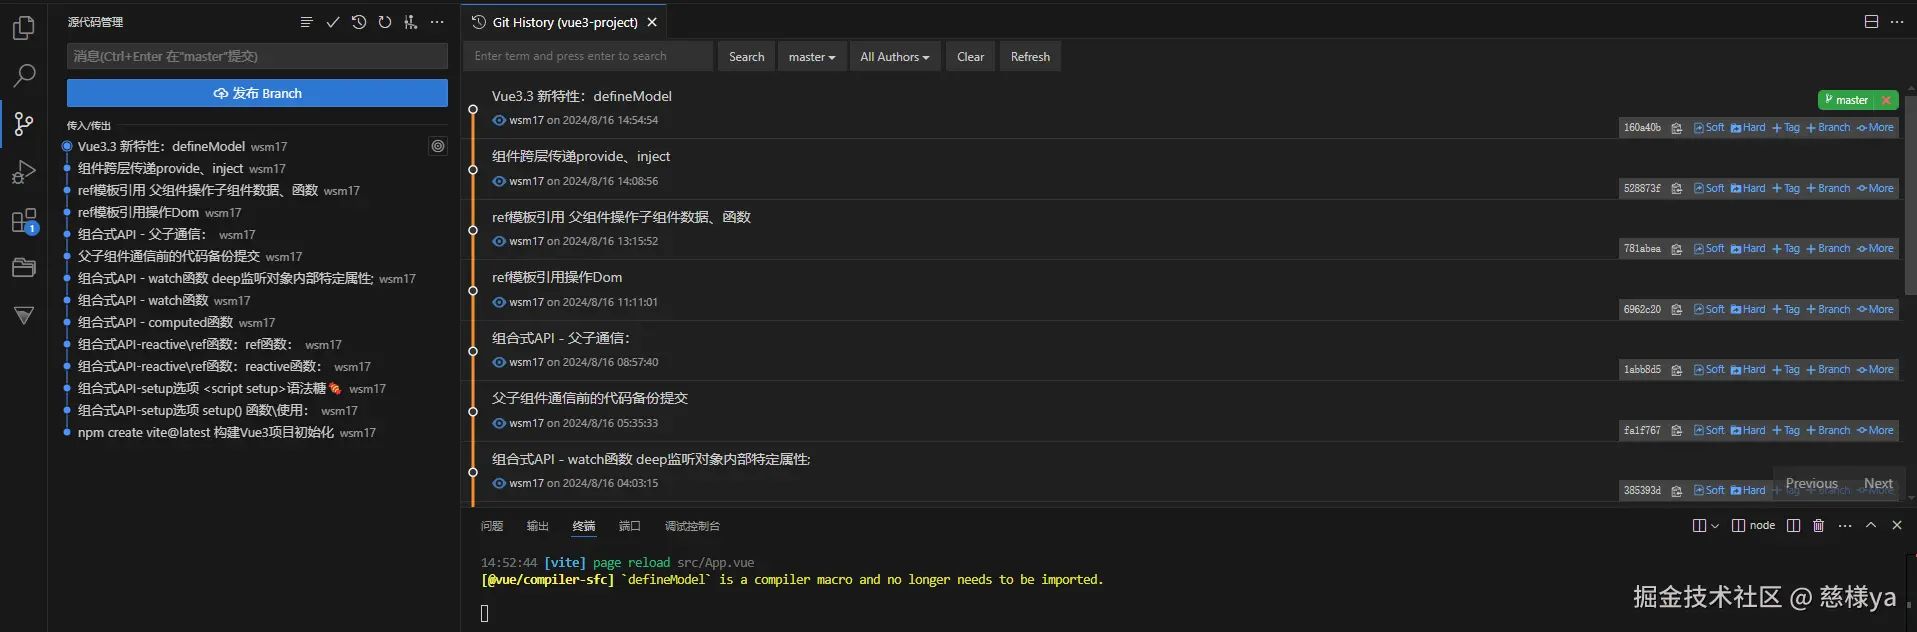Open More options for commit fa1f767
Screen dimensions: 1917x632
[x=1875, y=431]
